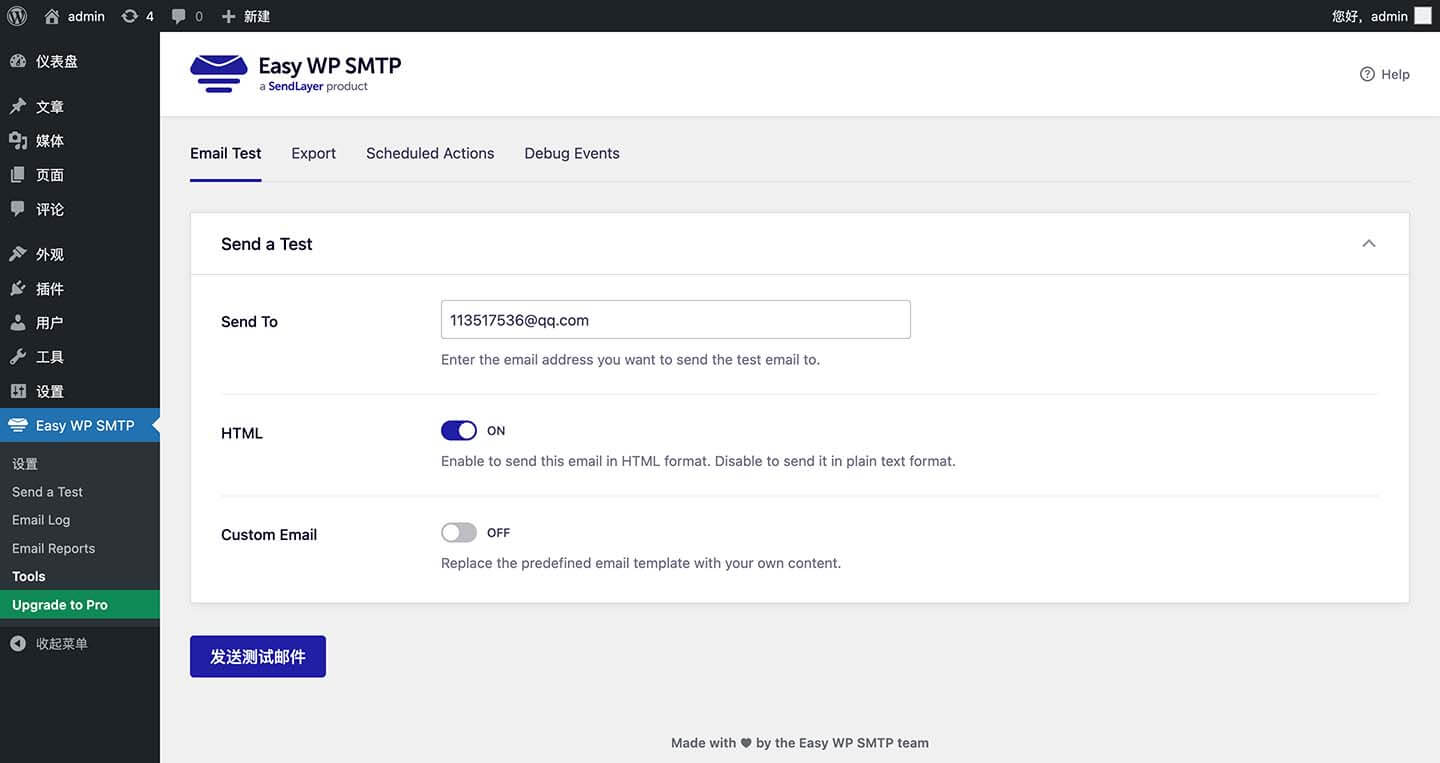Open the updates icon showing 4

click(x=130, y=16)
